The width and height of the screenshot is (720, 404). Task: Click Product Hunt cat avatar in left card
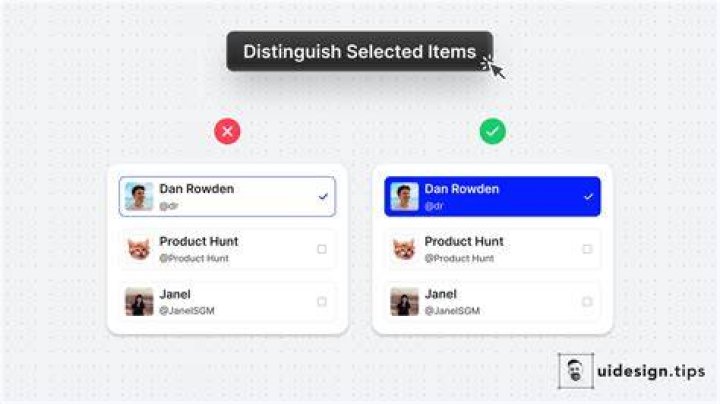click(x=139, y=249)
